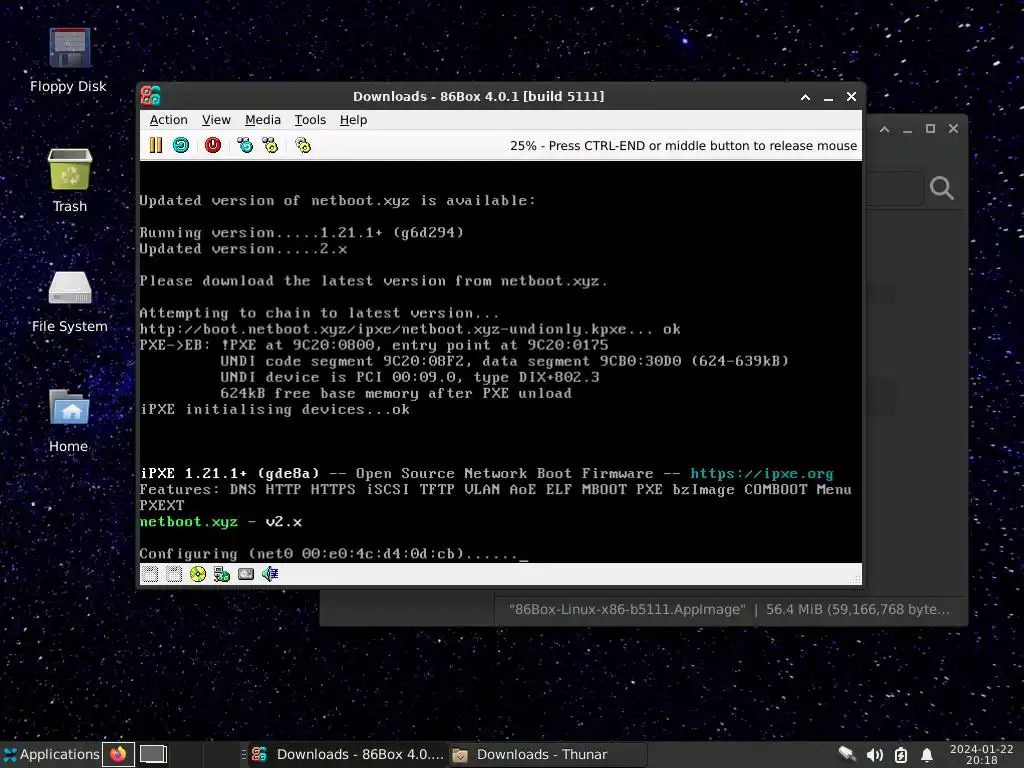Click the 'Running version.....1.21.1+ (g6d294)' line

click(302, 232)
